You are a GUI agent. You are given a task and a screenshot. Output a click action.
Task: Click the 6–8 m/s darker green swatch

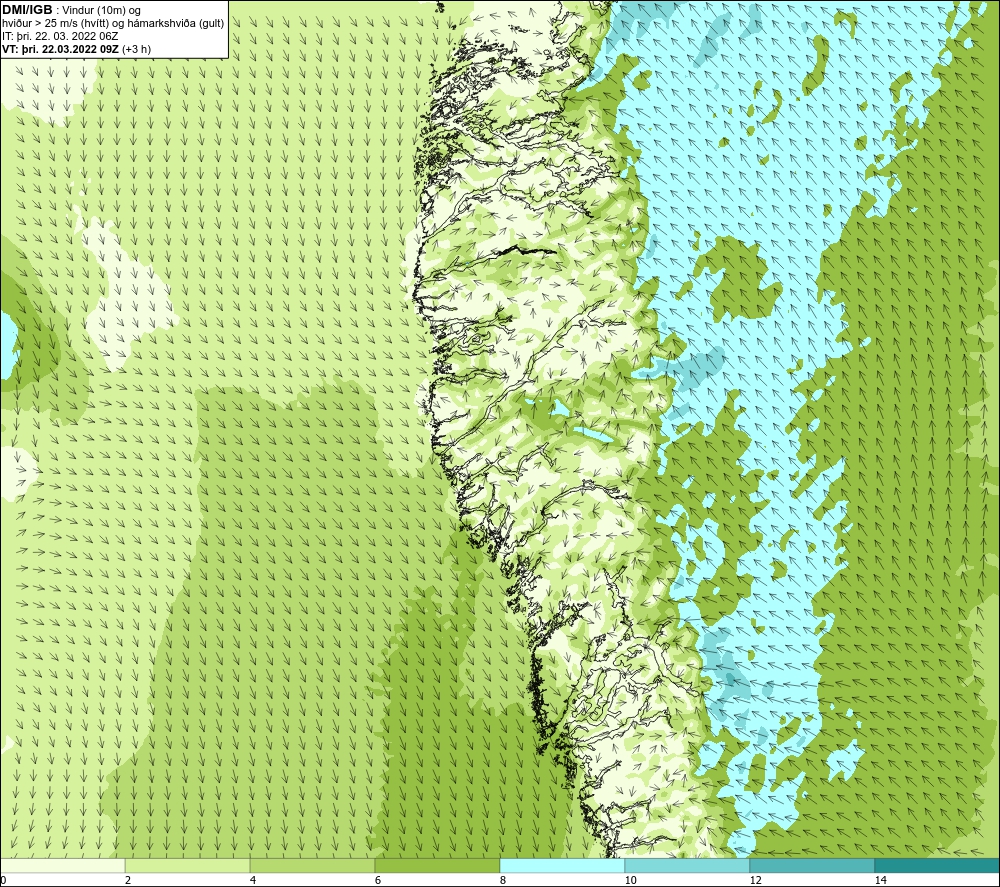click(x=437, y=865)
